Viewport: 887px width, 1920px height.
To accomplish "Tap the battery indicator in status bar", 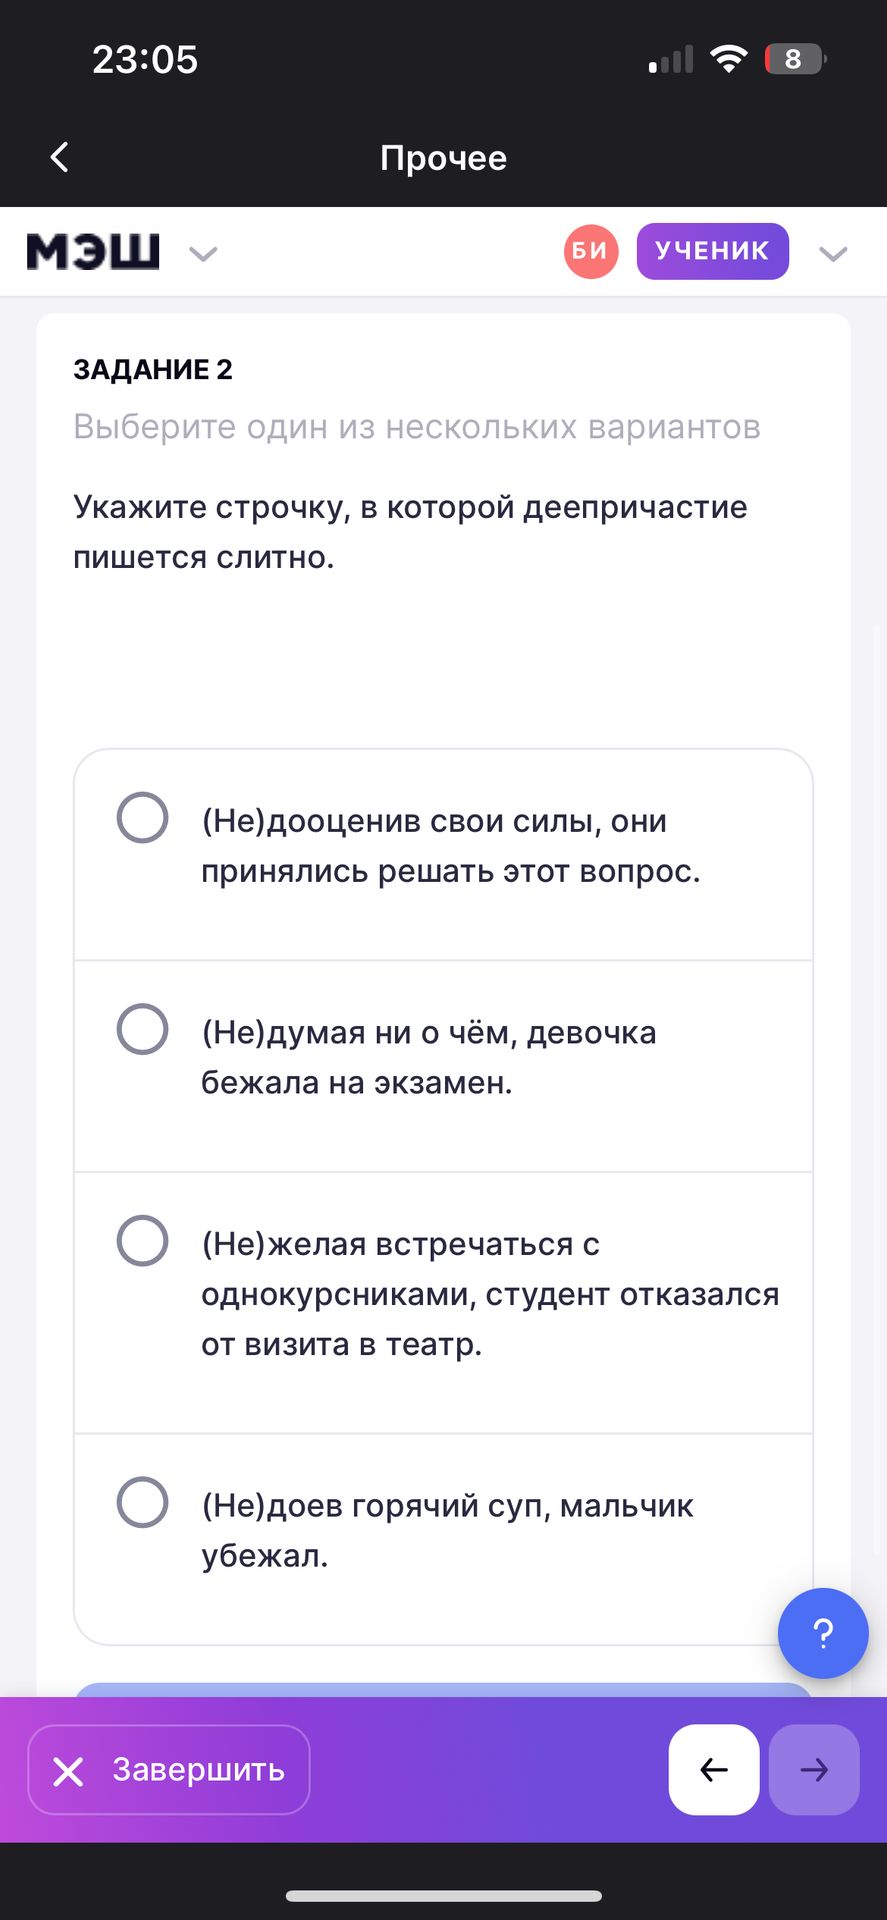I will tap(795, 59).
